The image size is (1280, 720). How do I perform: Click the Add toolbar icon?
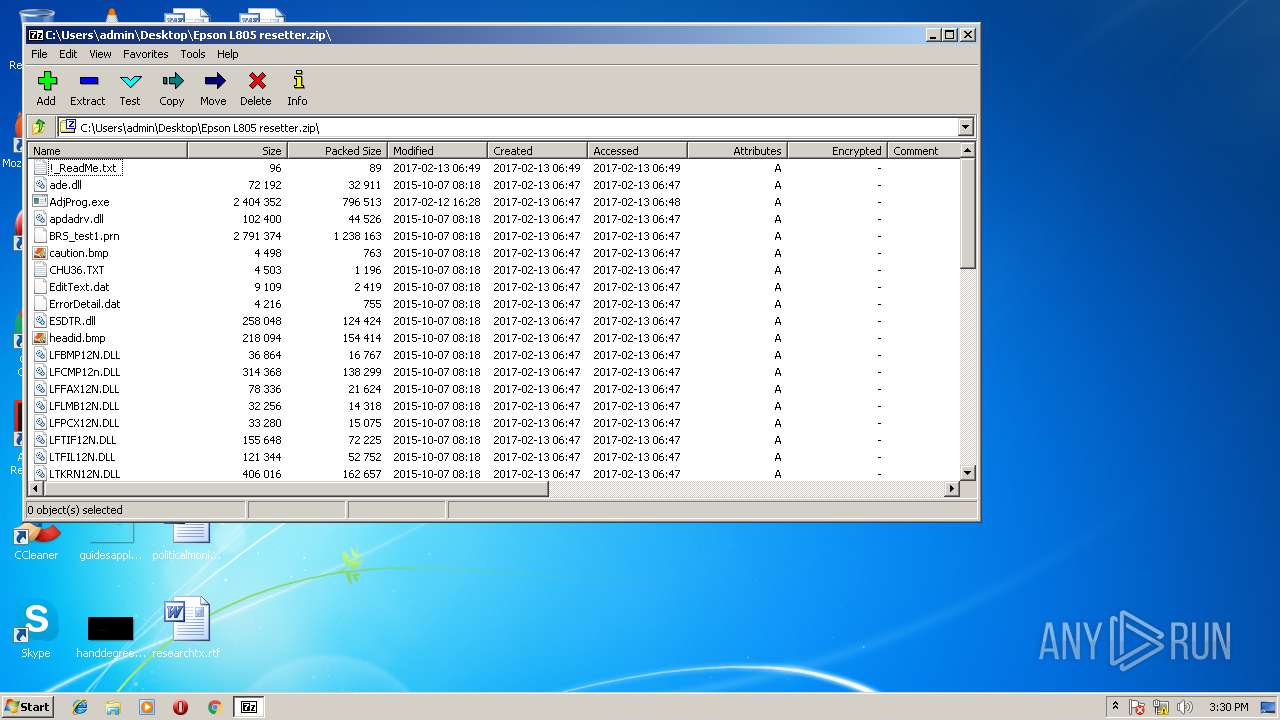tap(47, 82)
